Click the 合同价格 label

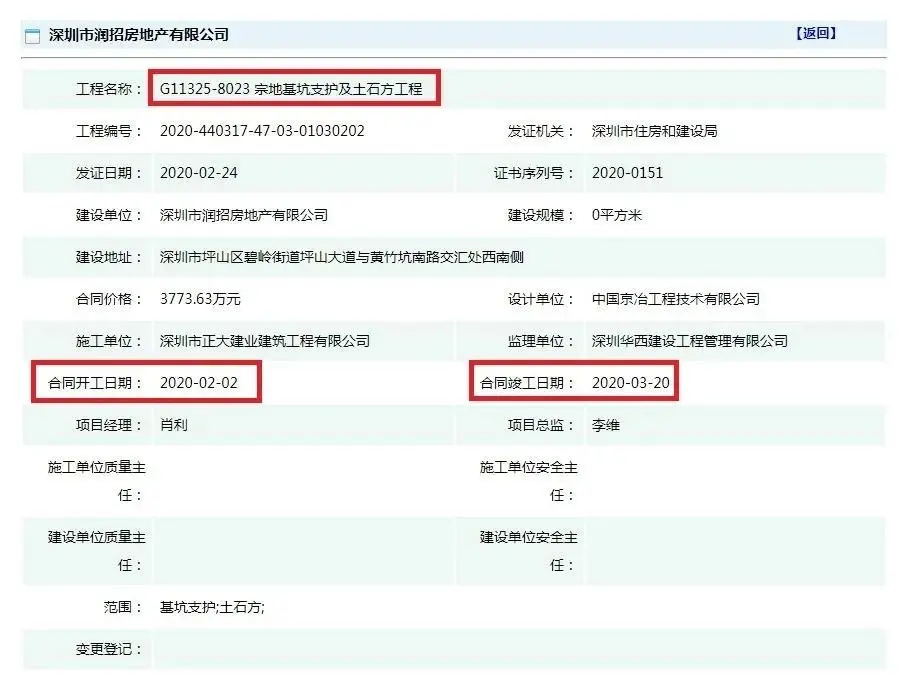tap(108, 299)
